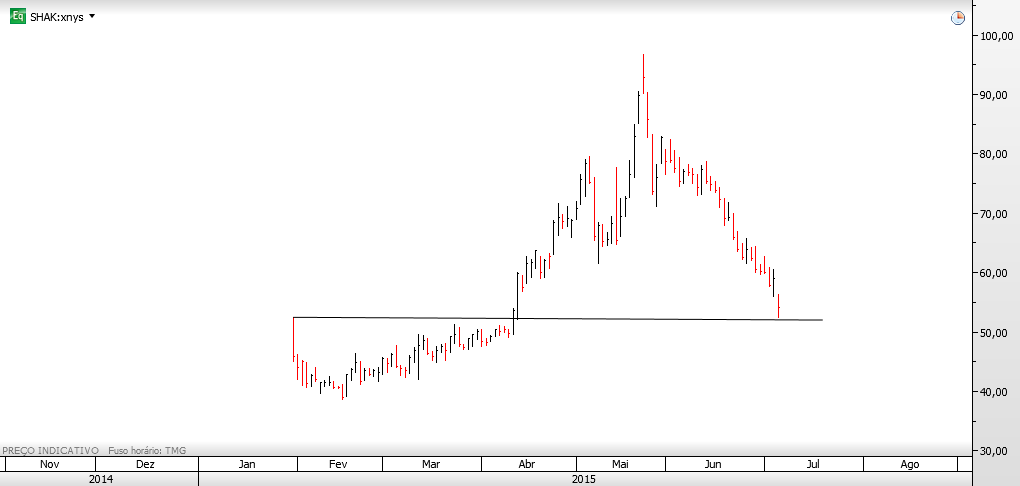Click the PREÇO INDICATIVO label
Viewport: 1020px width, 486px height.
[51, 450]
